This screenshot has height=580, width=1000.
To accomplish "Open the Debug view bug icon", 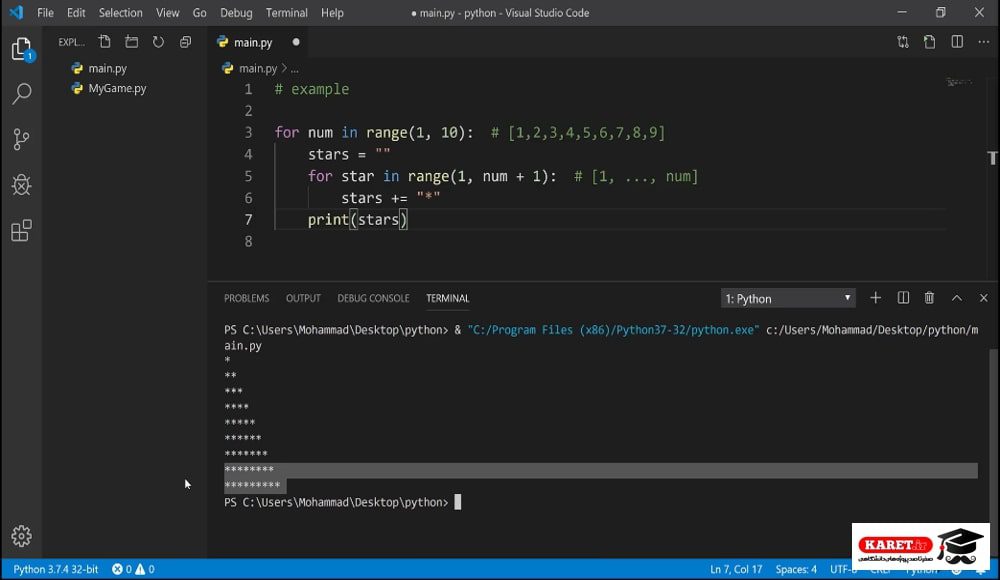I will 21,185.
